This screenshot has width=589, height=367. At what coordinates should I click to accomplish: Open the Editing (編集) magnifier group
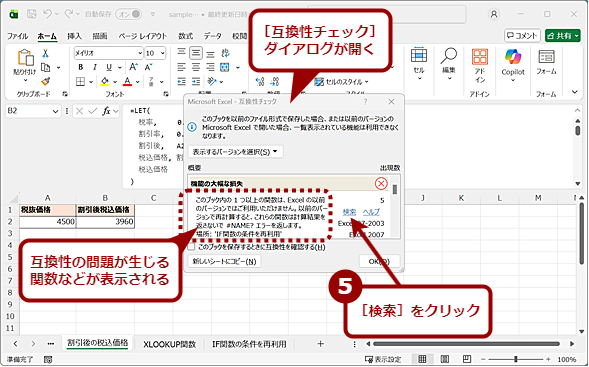(x=449, y=63)
